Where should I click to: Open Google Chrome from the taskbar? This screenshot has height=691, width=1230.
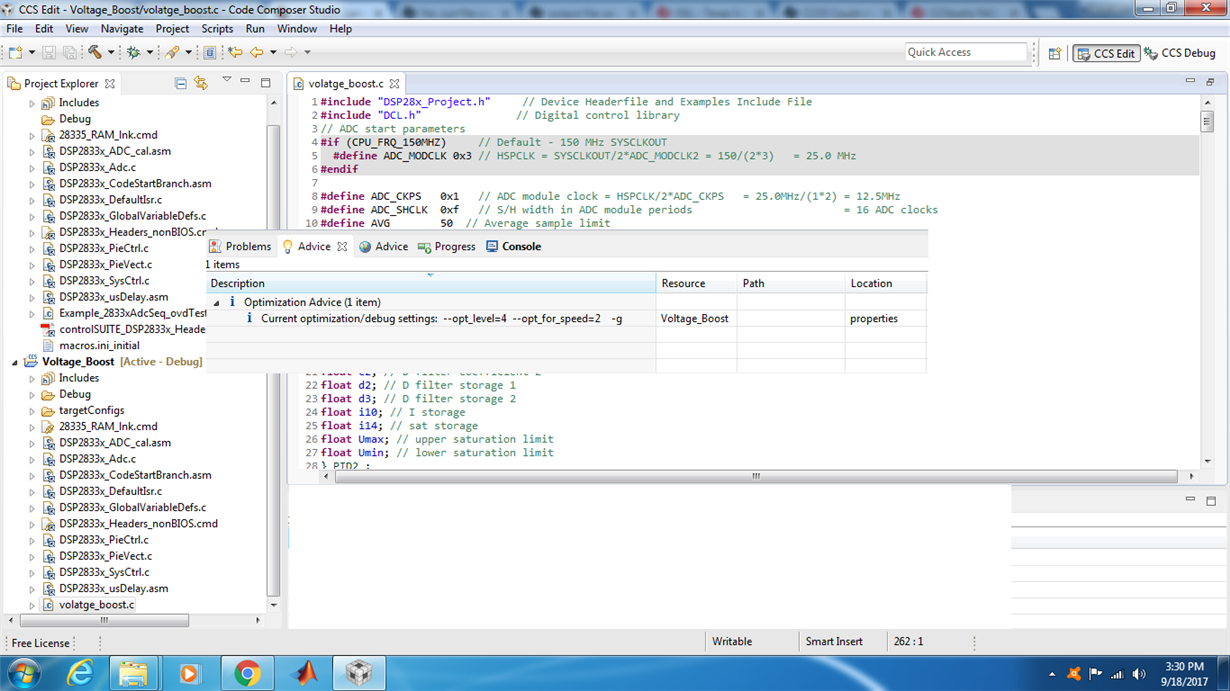point(247,673)
